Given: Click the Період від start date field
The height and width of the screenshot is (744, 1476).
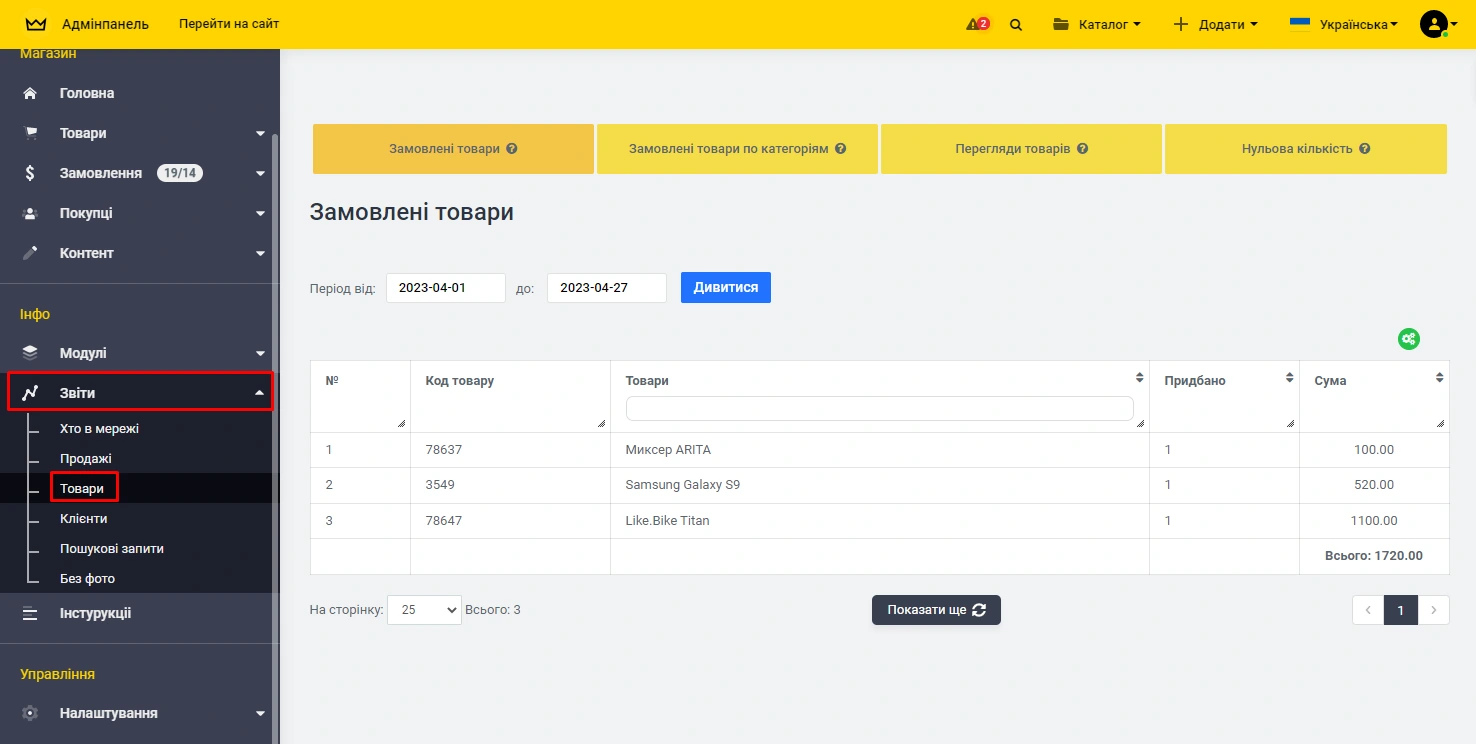Looking at the screenshot, I should pyautogui.click(x=445, y=288).
